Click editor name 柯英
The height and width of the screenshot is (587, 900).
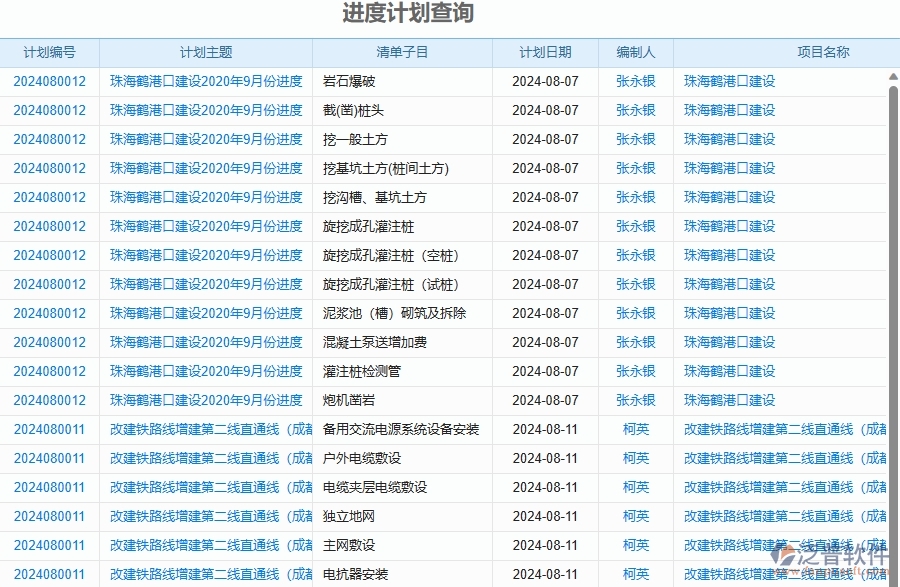(x=637, y=429)
